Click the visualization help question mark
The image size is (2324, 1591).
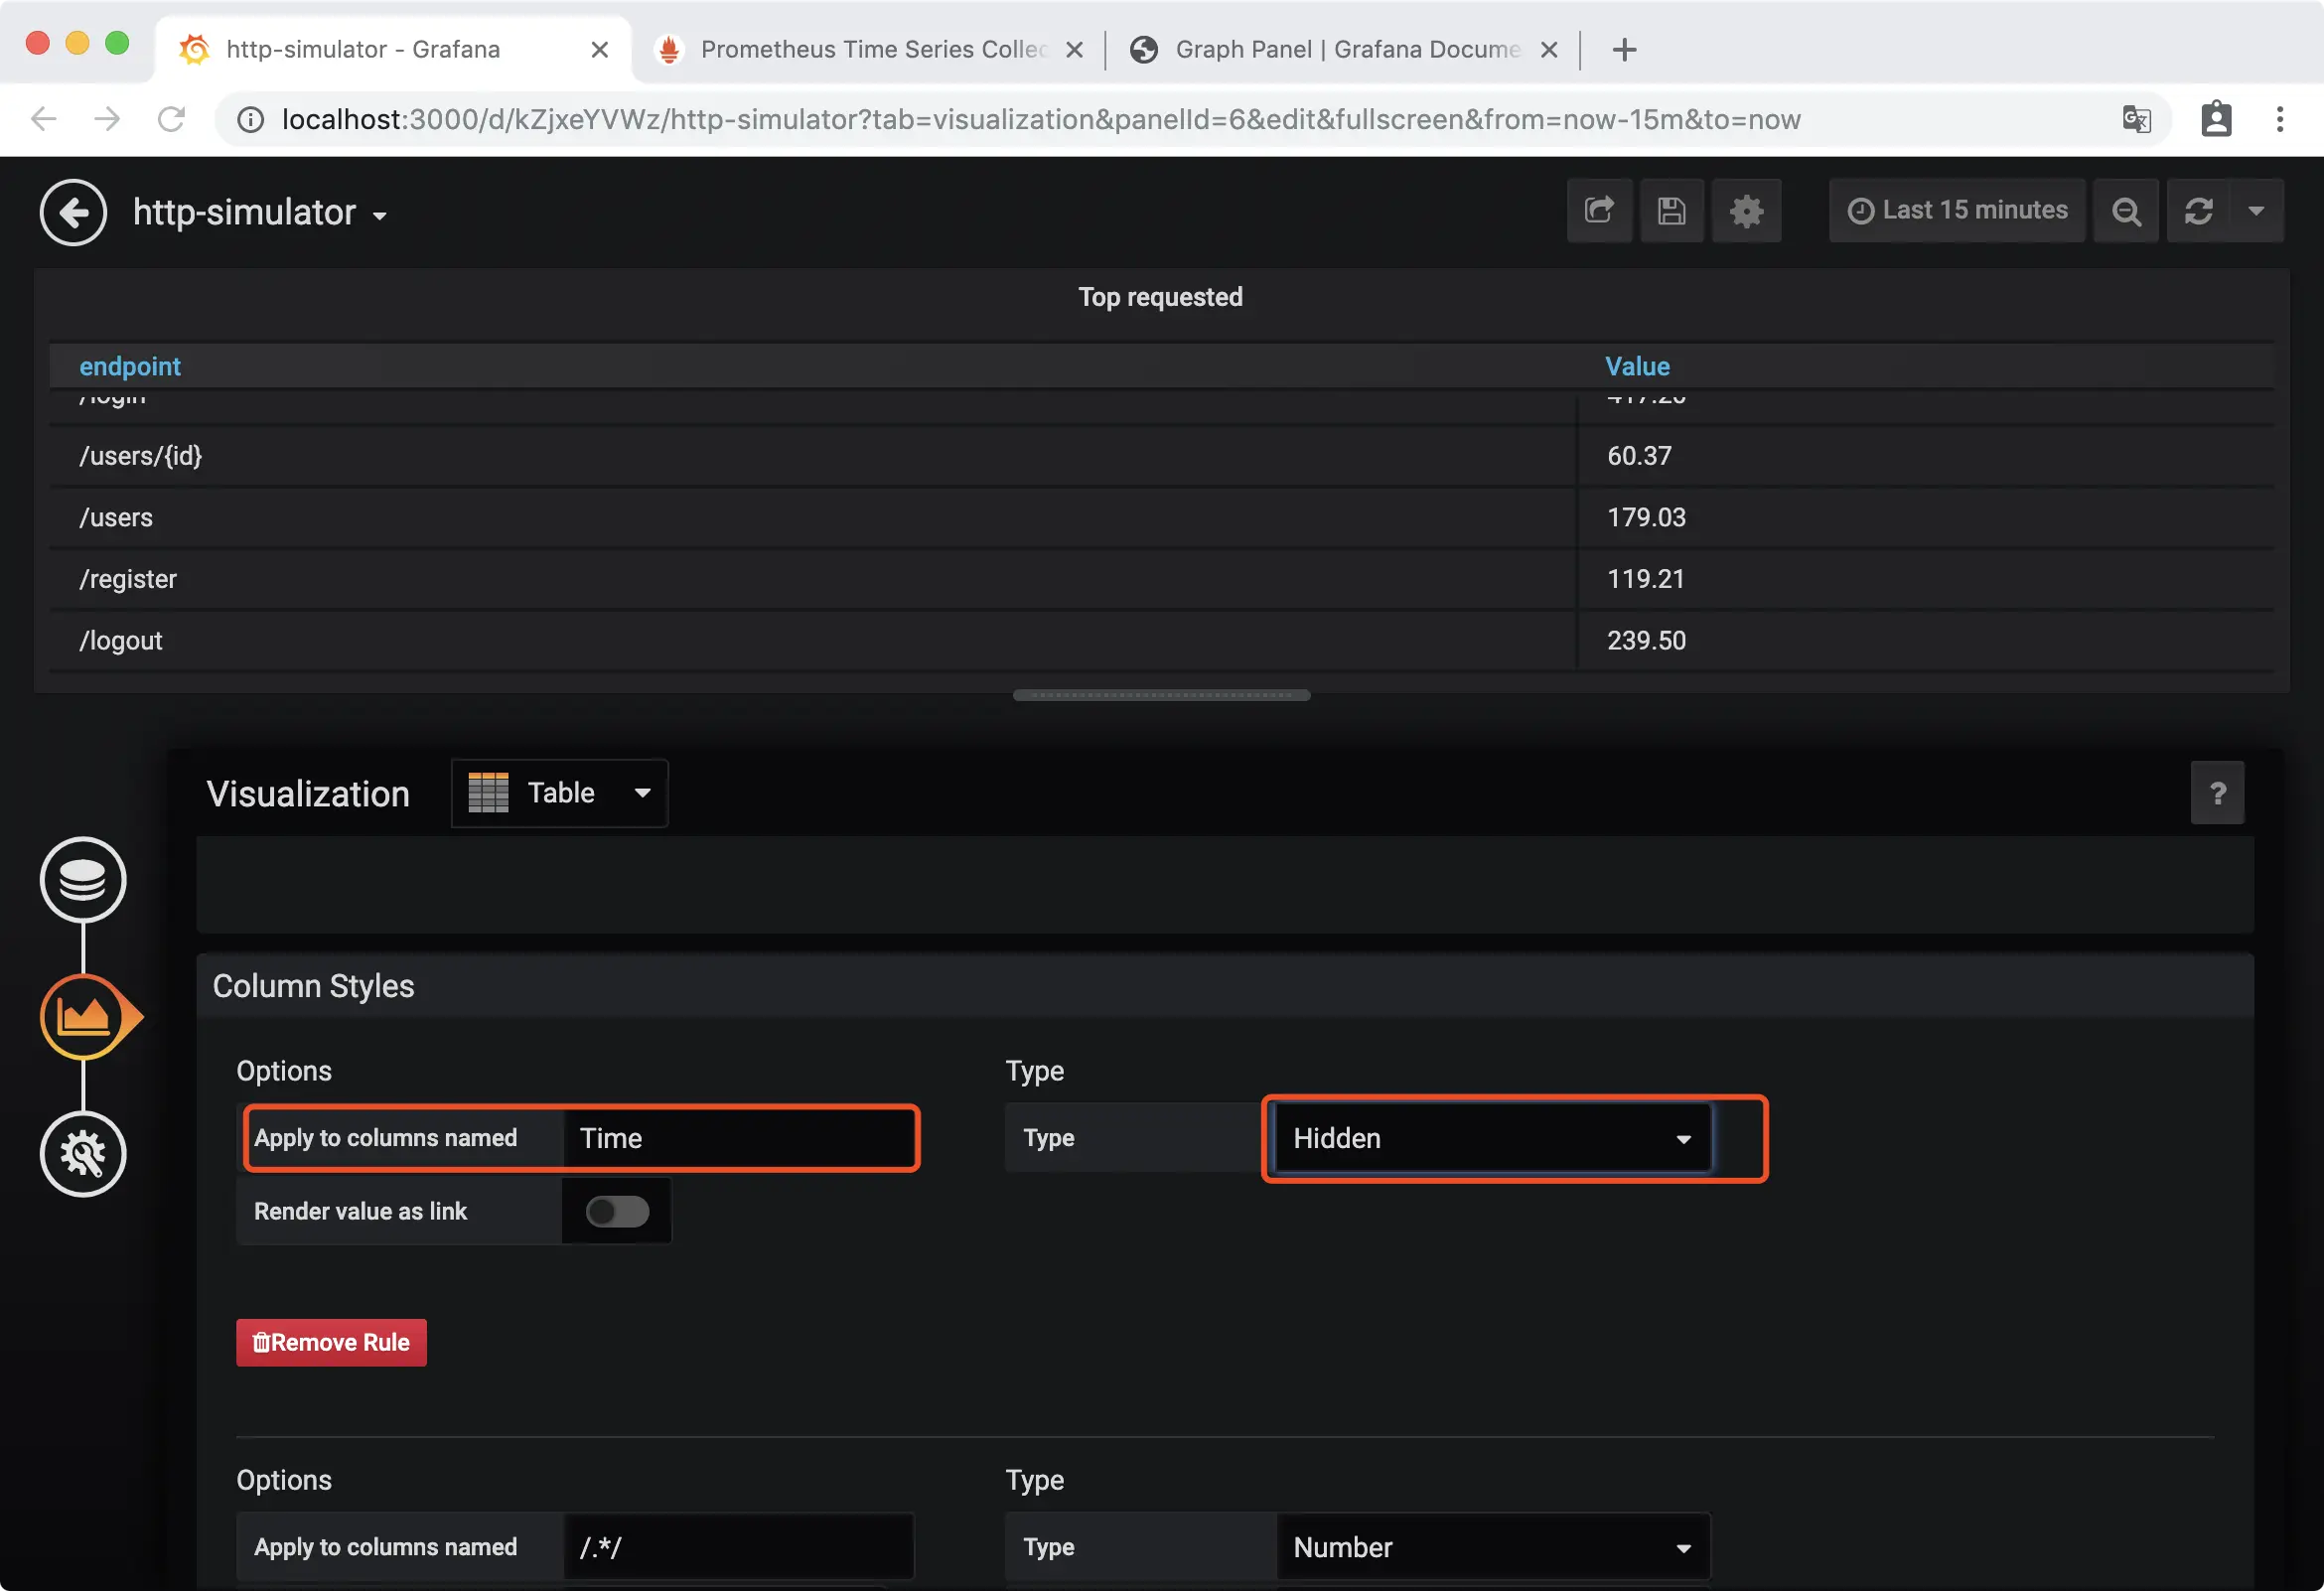tap(2217, 793)
